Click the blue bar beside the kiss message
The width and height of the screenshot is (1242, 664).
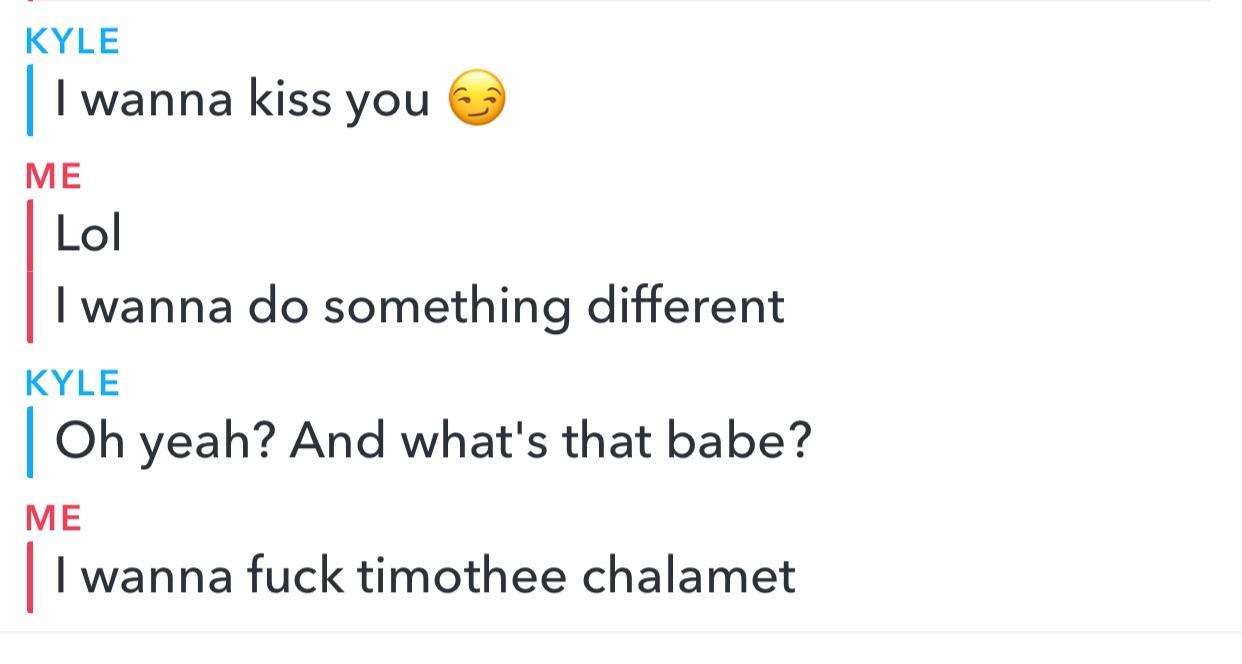tap(31, 99)
